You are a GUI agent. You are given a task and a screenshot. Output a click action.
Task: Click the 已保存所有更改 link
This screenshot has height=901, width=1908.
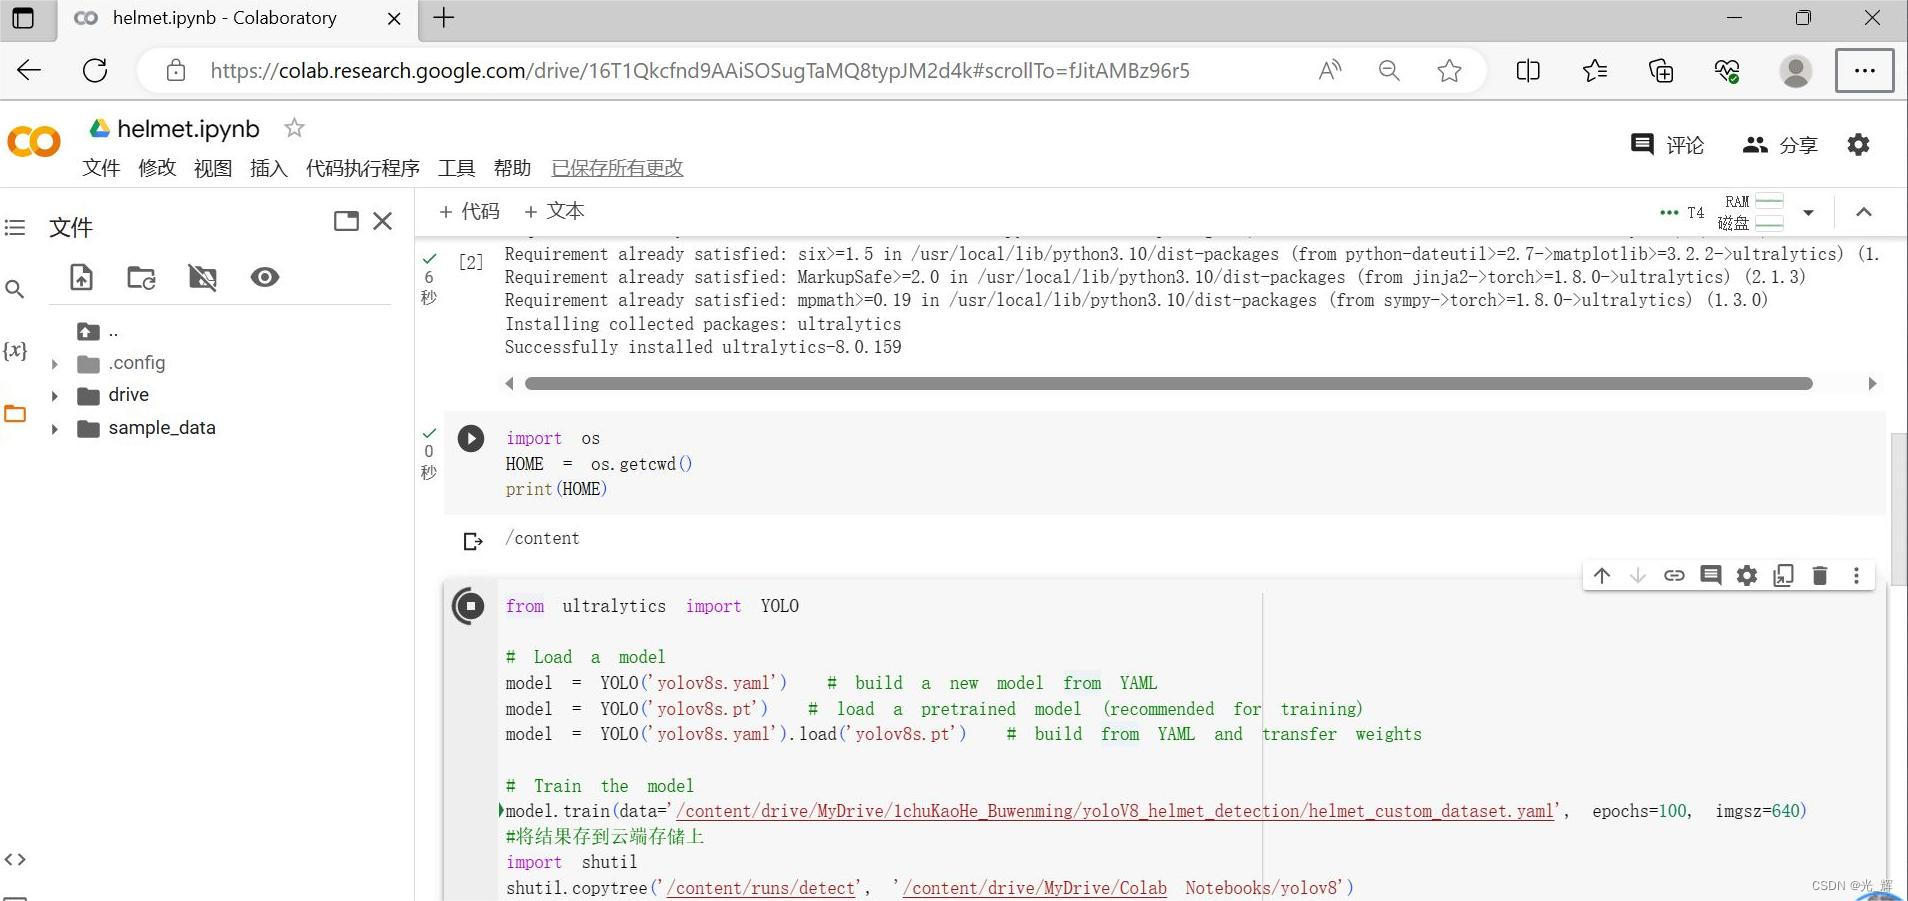pyautogui.click(x=618, y=168)
